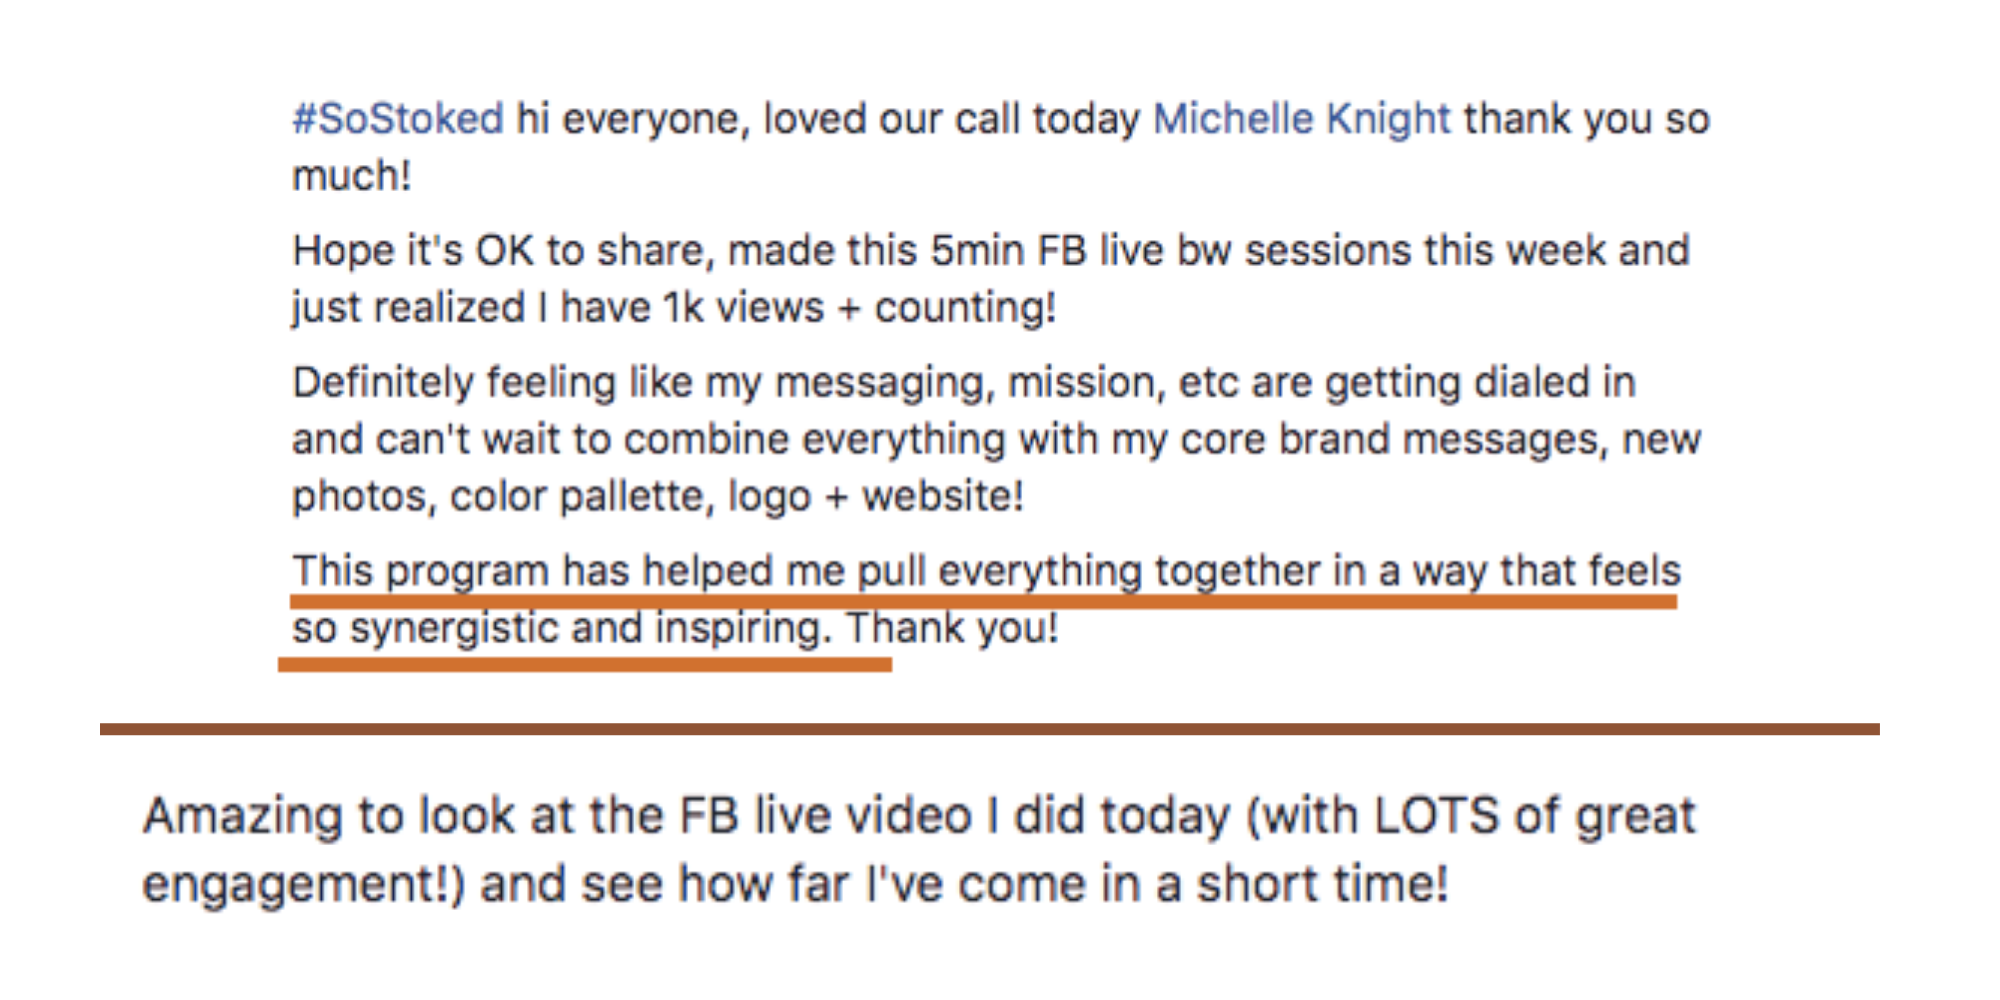Click the "core brand messages" phrase
Image resolution: width=2000 pixels, height=1000 pixels.
pos(1394,440)
